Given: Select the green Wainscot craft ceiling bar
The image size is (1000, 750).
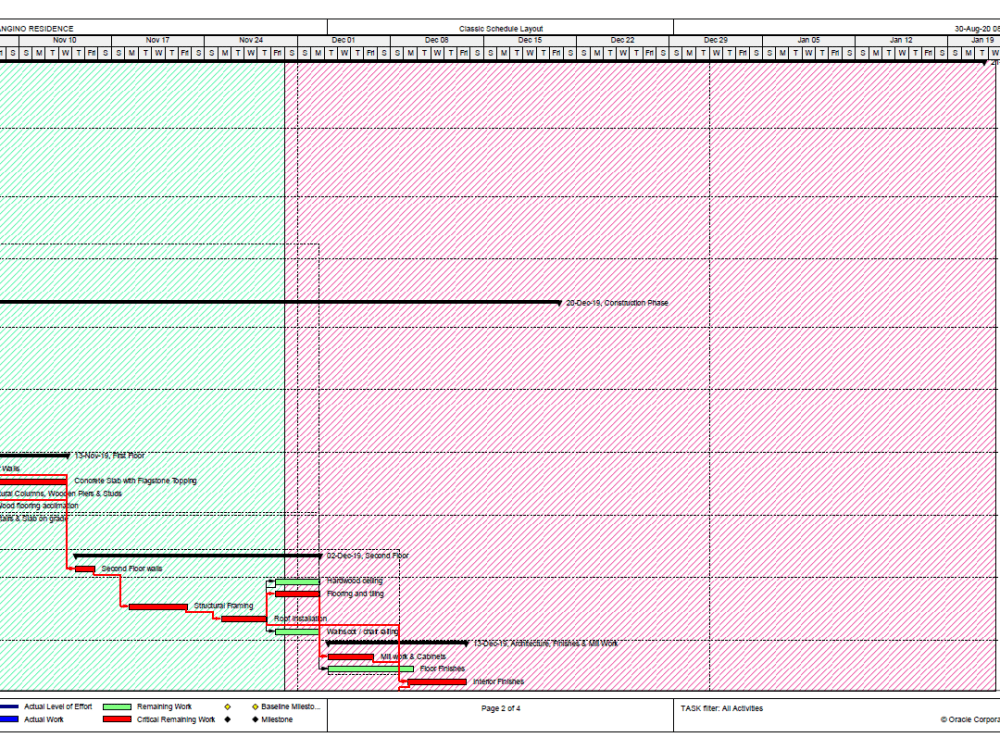Looking at the screenshot, I should (x=297, y=631).
